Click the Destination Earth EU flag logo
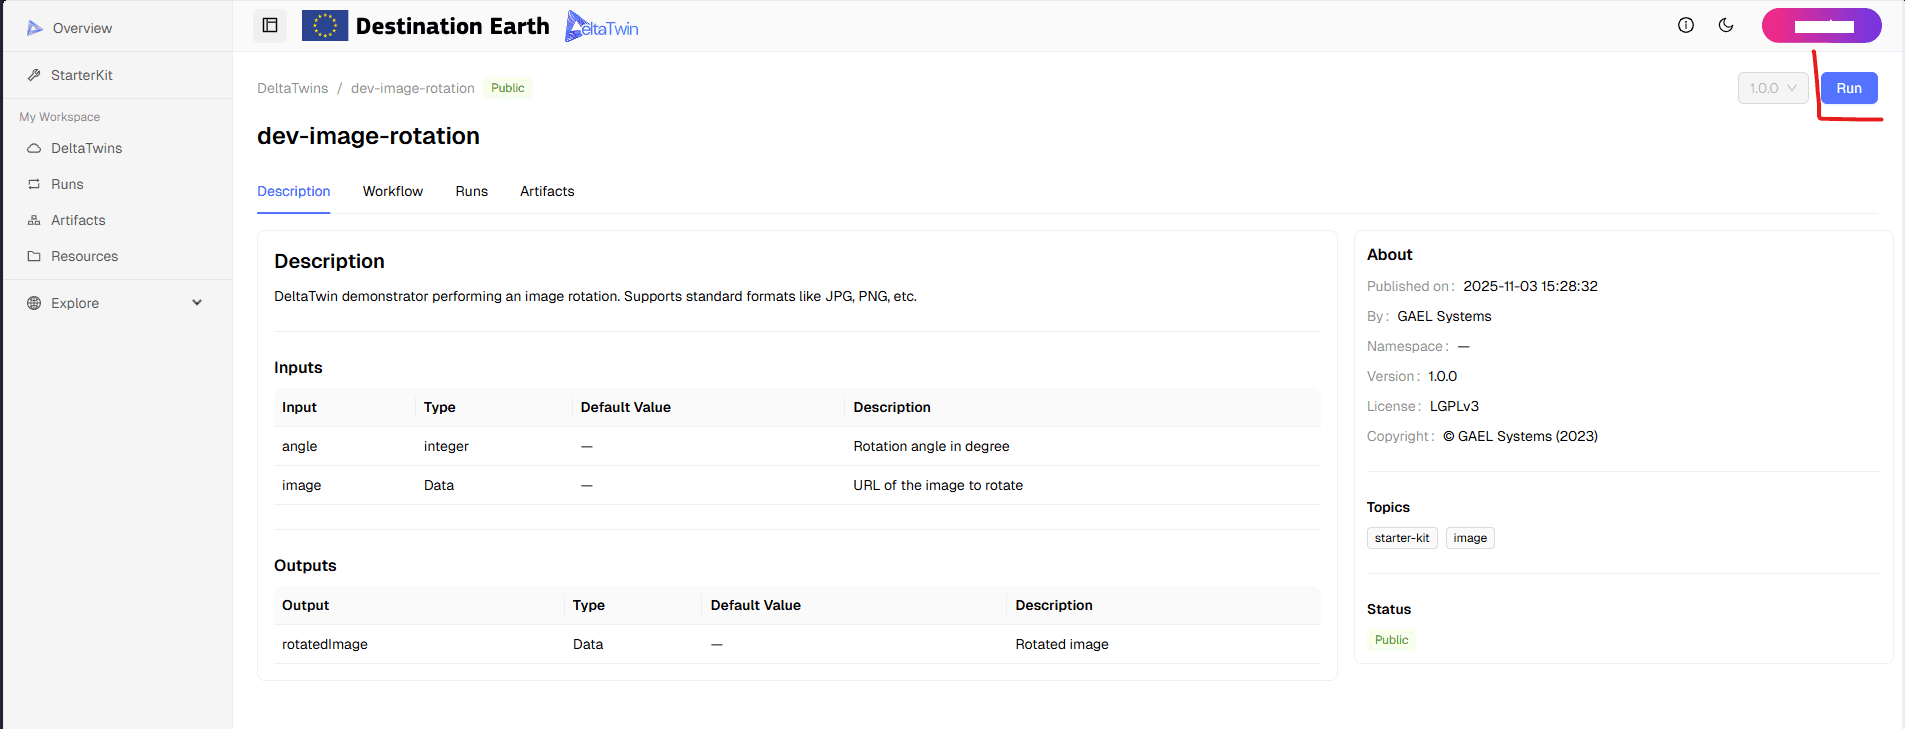This screenshot has height=729, width=1905. coord(325,26)
